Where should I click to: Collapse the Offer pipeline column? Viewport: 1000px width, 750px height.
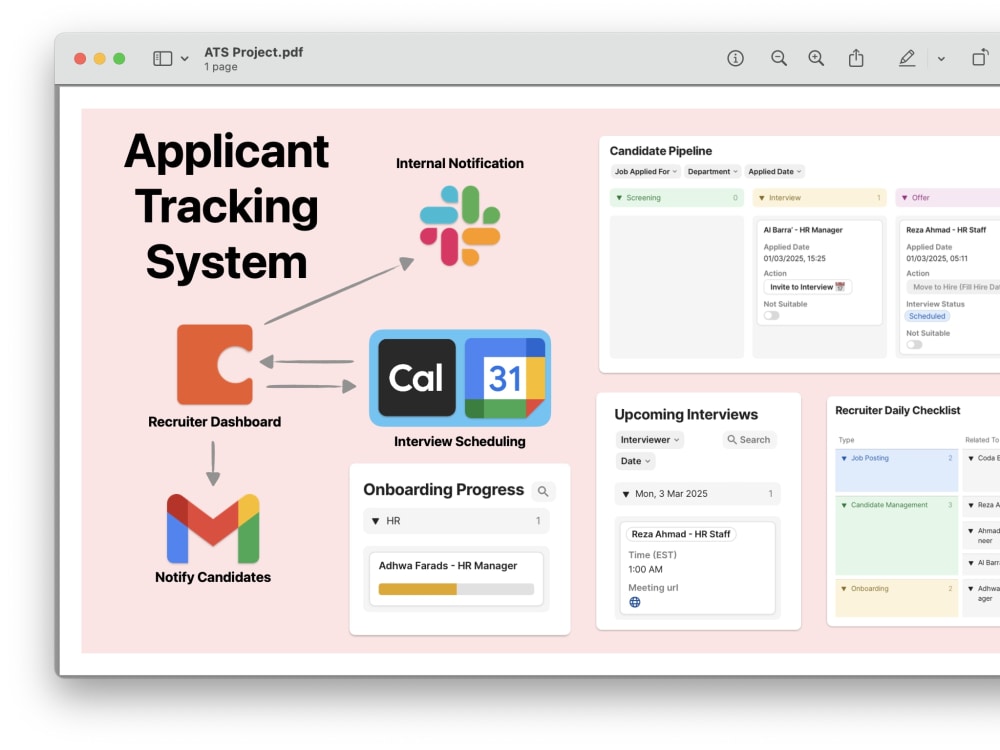[x=904, y=198]
